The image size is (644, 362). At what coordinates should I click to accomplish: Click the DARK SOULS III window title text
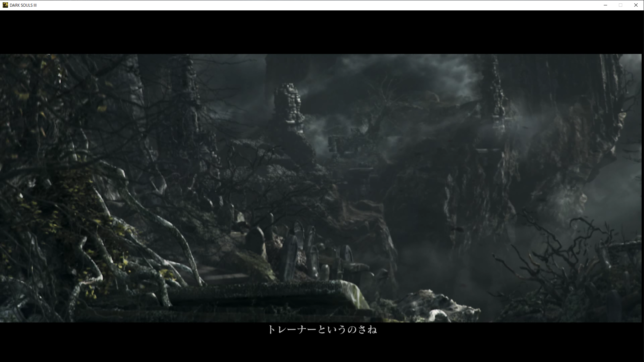click(x=23, y=5)
